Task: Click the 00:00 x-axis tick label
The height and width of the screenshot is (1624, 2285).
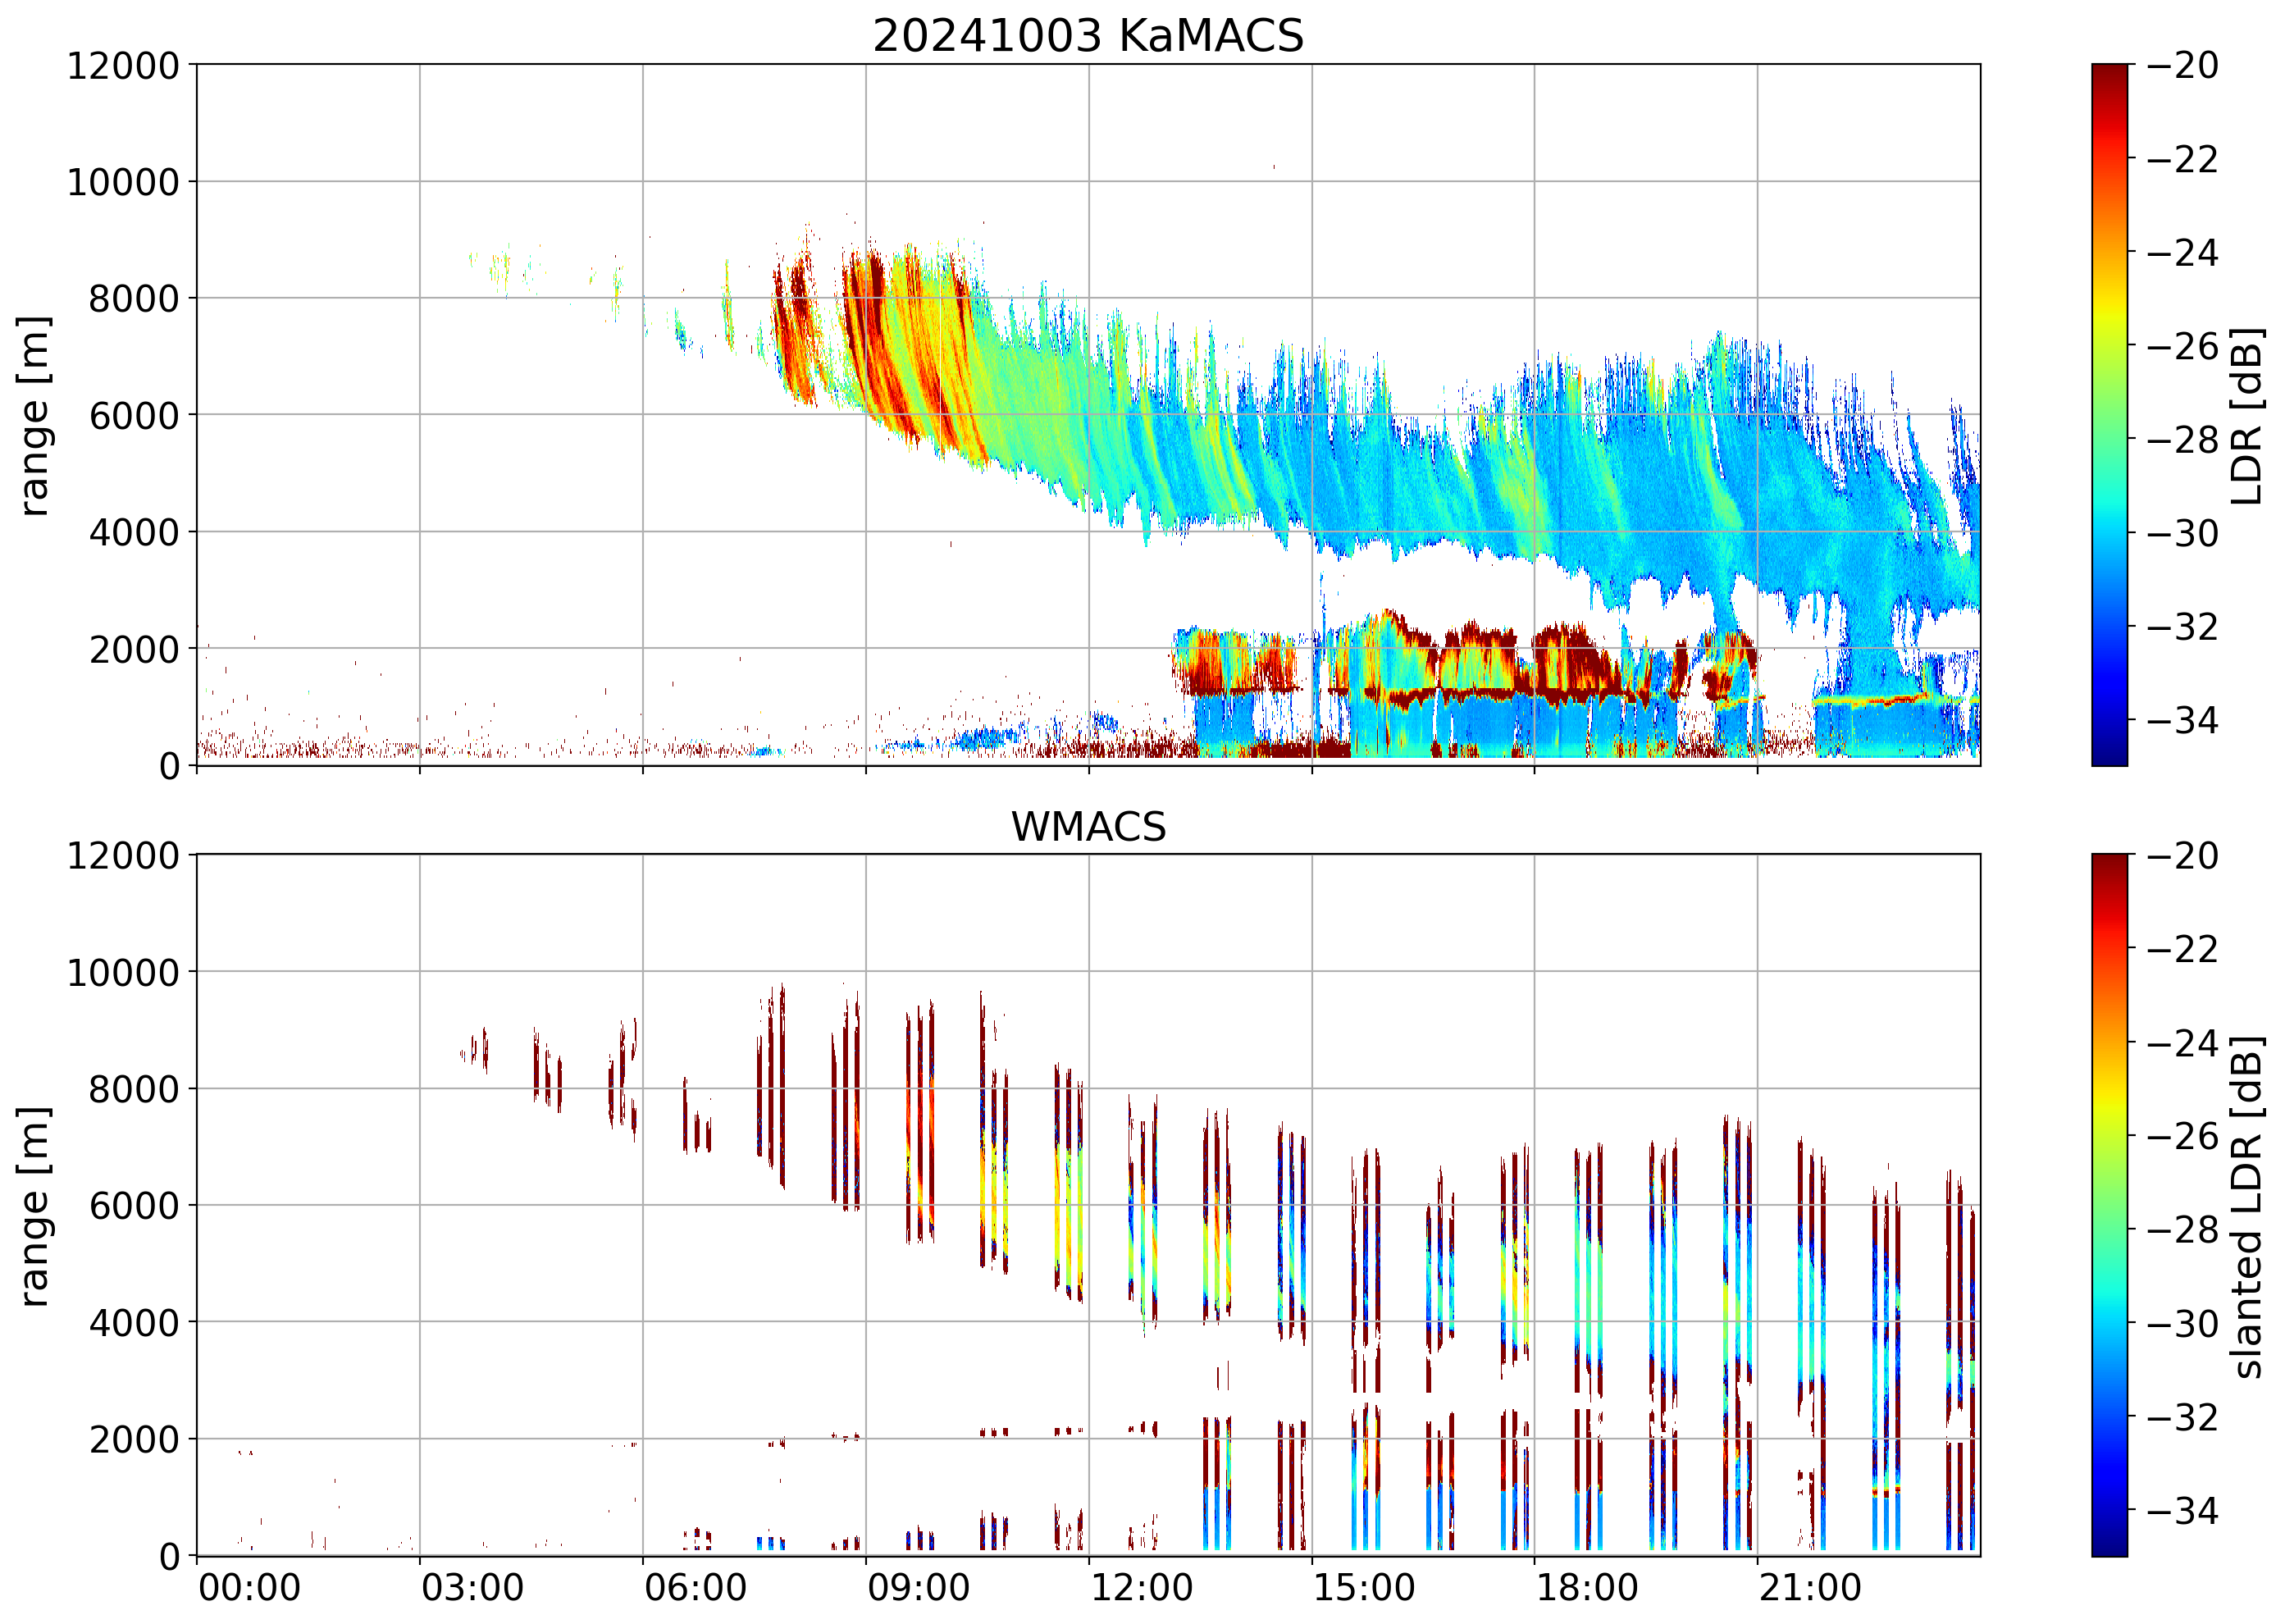Action: point(249,1588)
